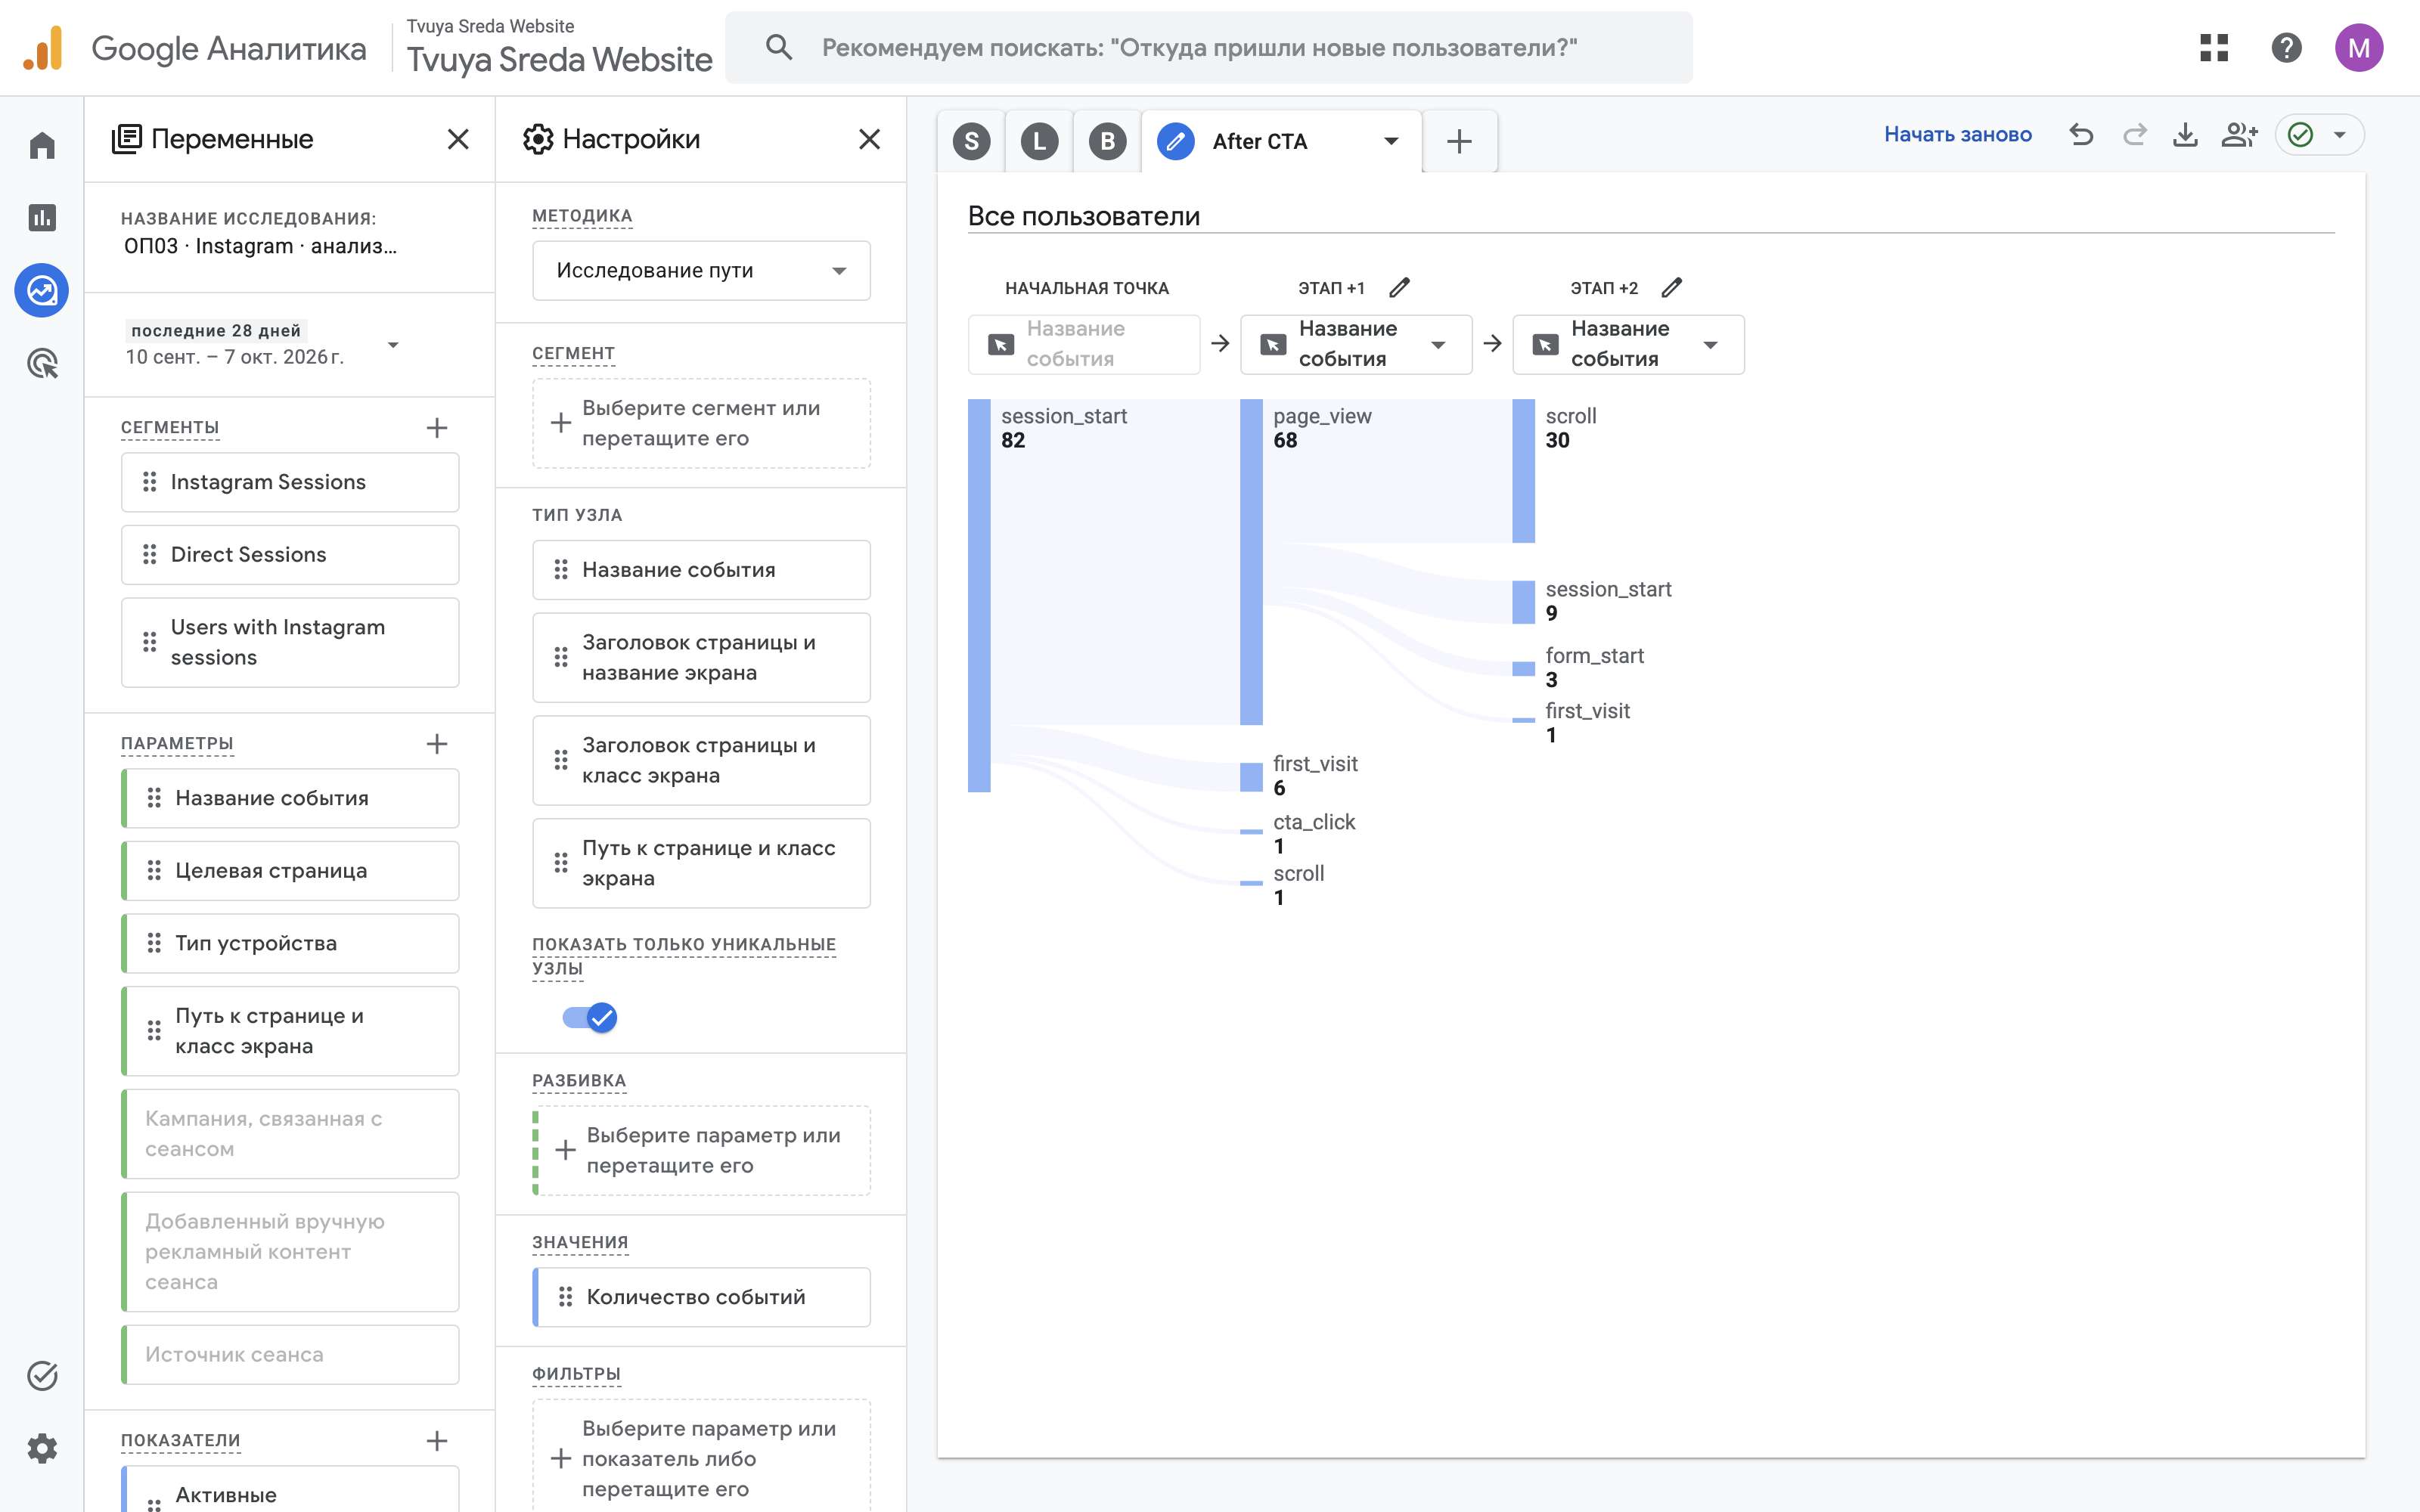Close the Переменные panel
Screen dimensions: 2420x1512
pos(458,139)
